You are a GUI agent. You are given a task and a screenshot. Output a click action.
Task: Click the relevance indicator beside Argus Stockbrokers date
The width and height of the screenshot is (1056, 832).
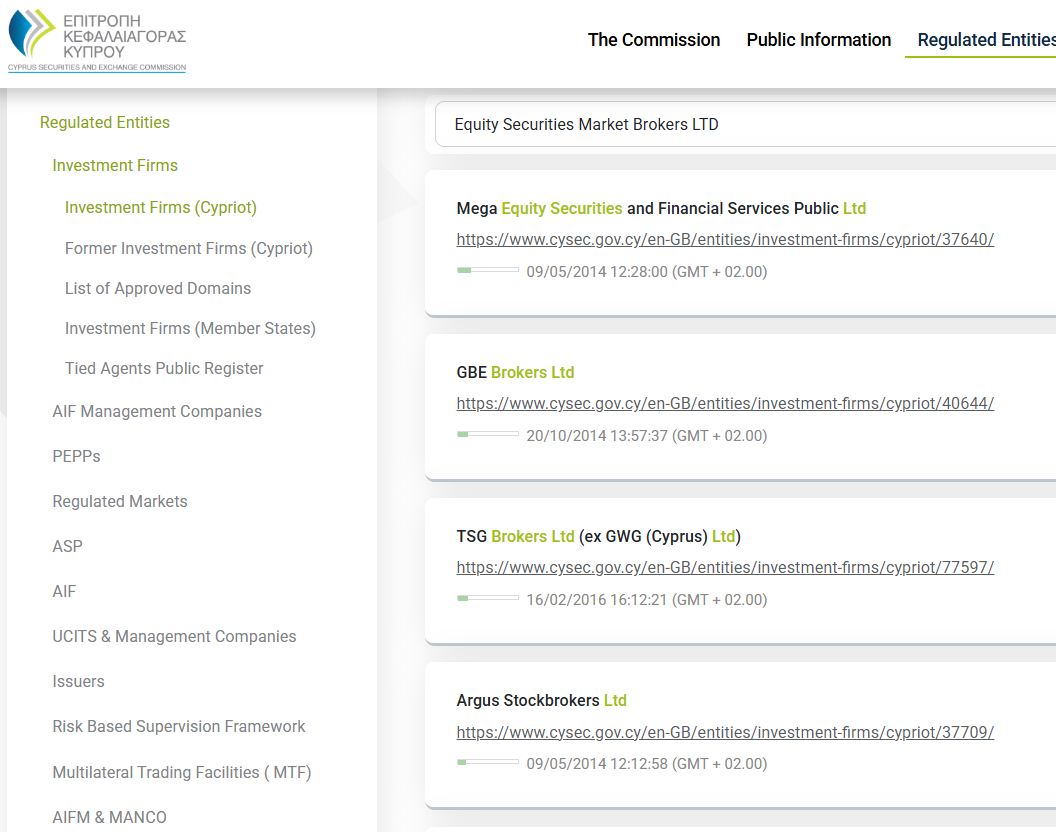(488, 763)
